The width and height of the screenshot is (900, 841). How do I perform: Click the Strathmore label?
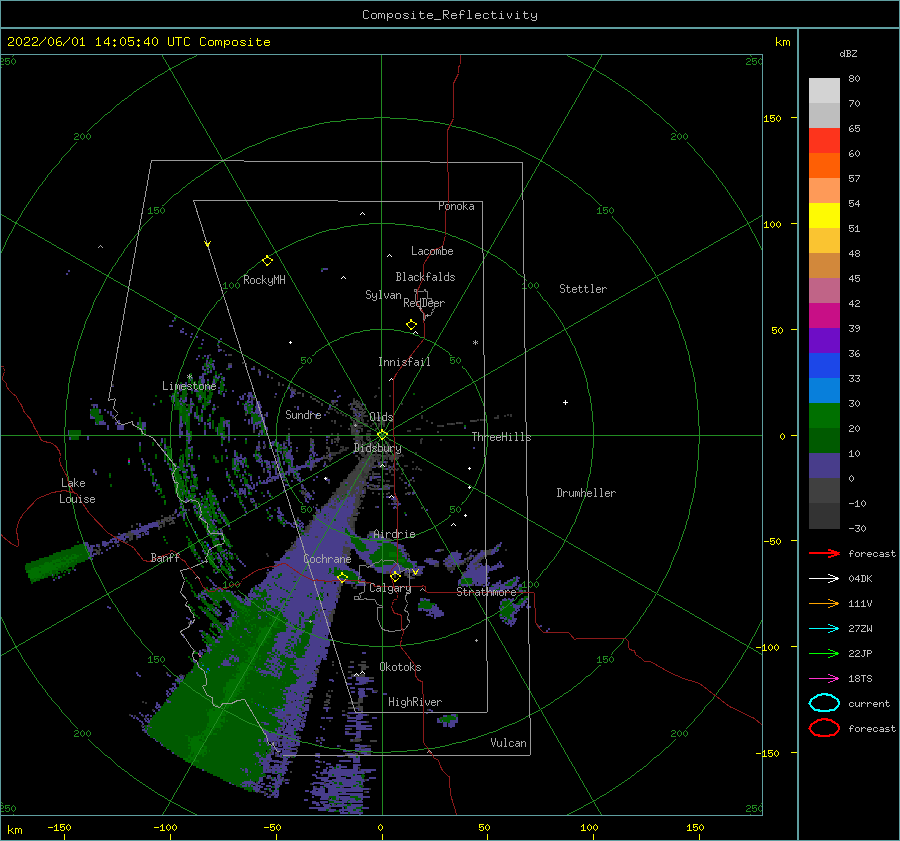coord(486,592)
